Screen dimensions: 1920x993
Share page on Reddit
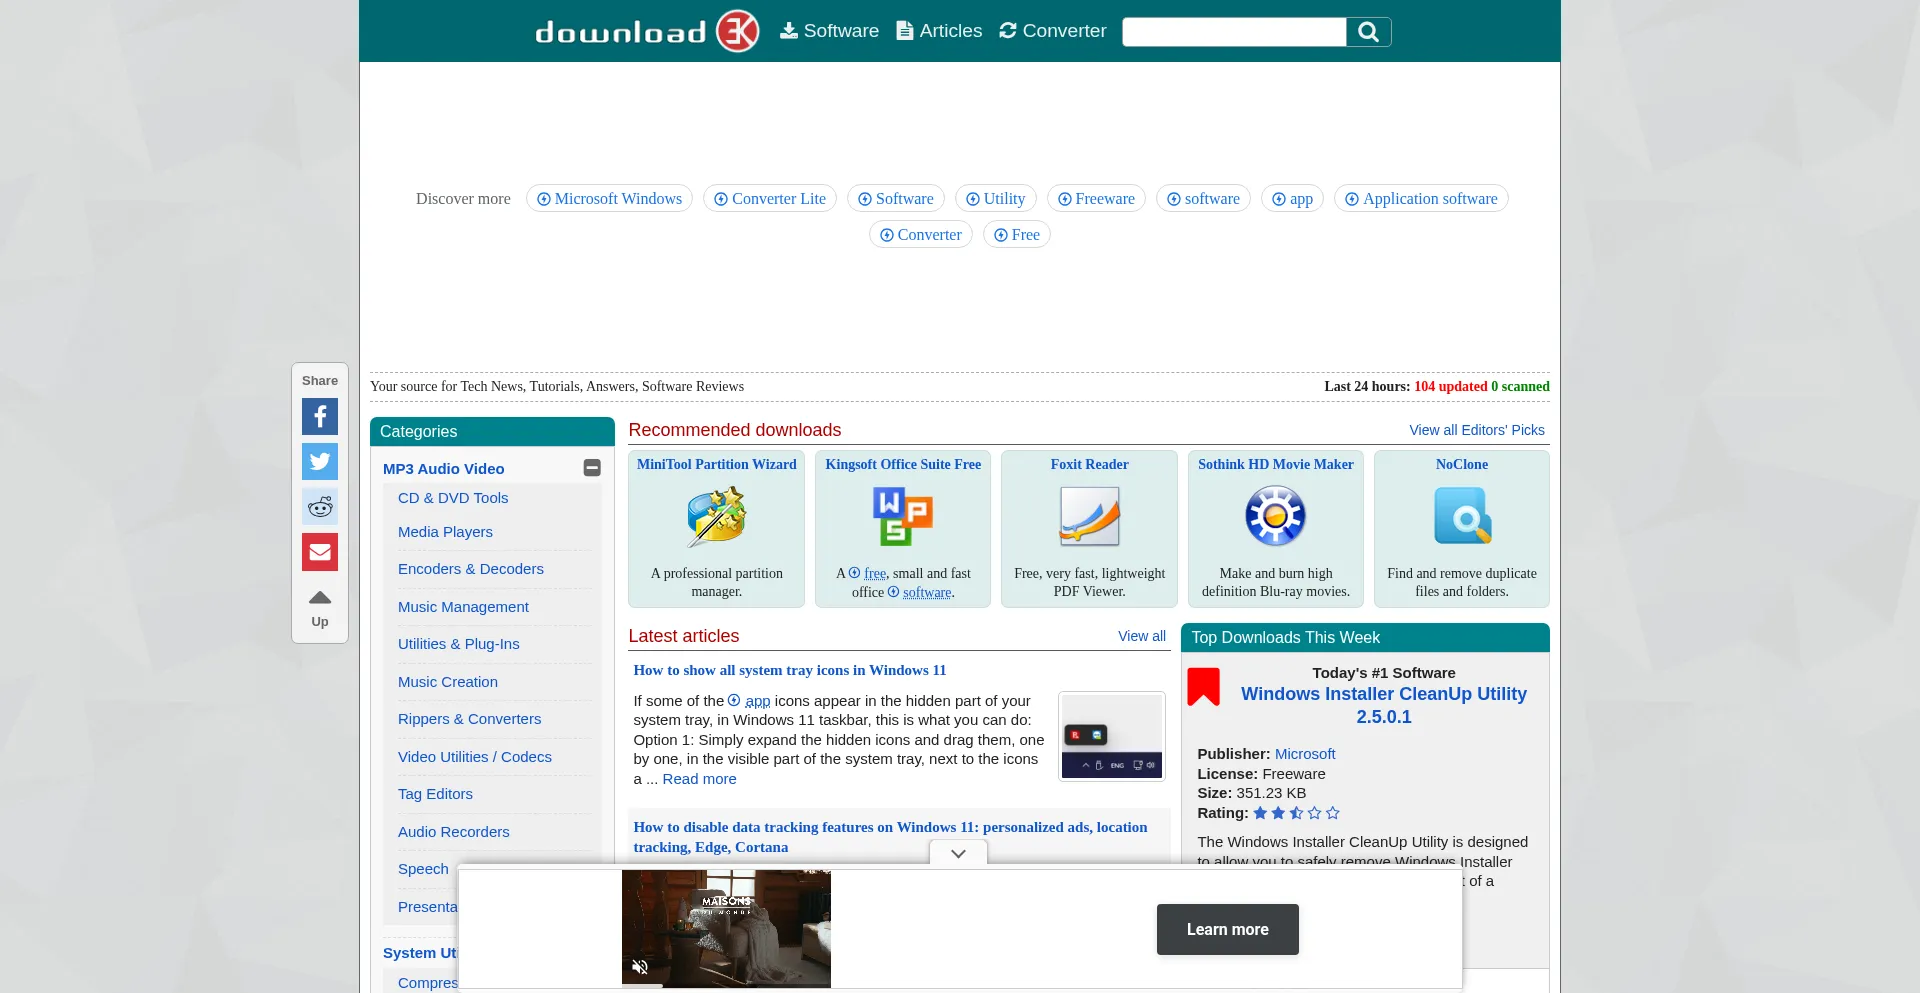click(x=320, y=507)
